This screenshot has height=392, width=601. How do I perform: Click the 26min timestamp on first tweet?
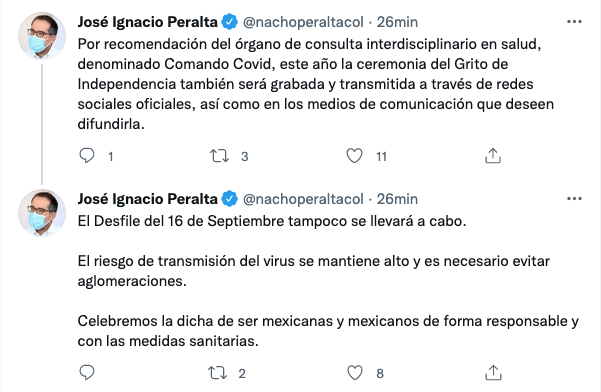pos(397,22)
